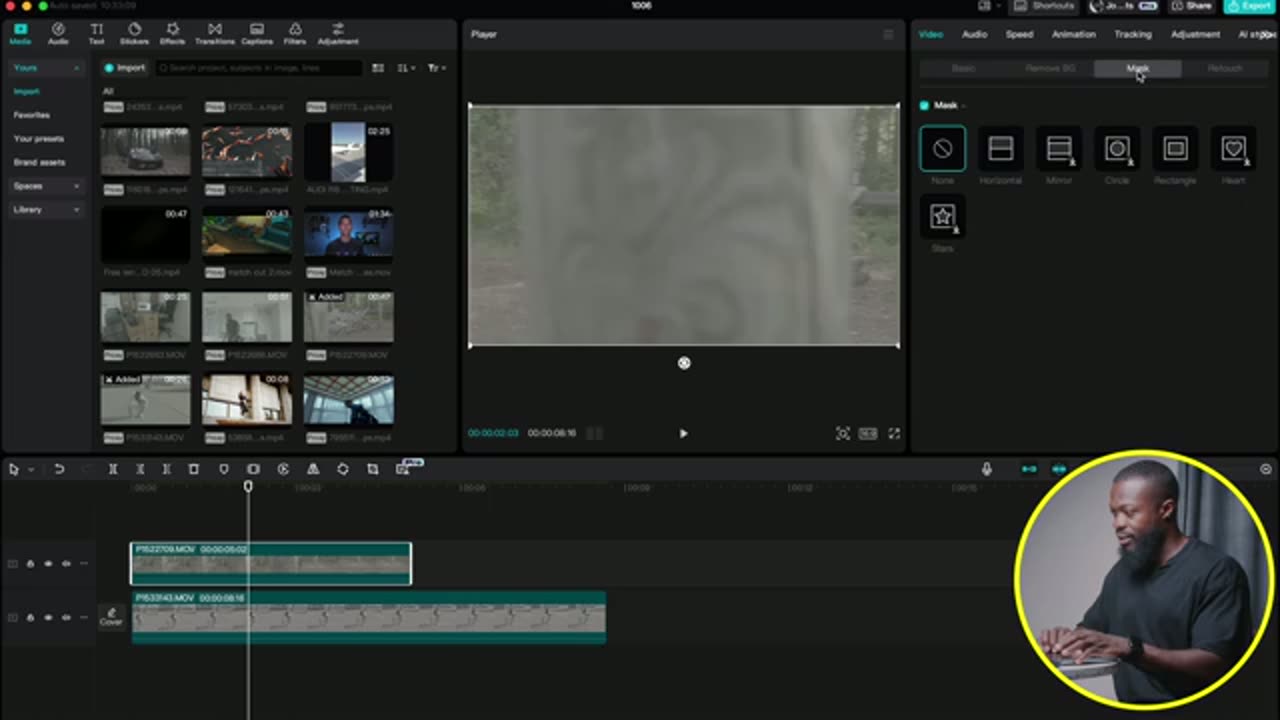
Task: Open Brand assets in the sidebar
Action: pos(39,162)
